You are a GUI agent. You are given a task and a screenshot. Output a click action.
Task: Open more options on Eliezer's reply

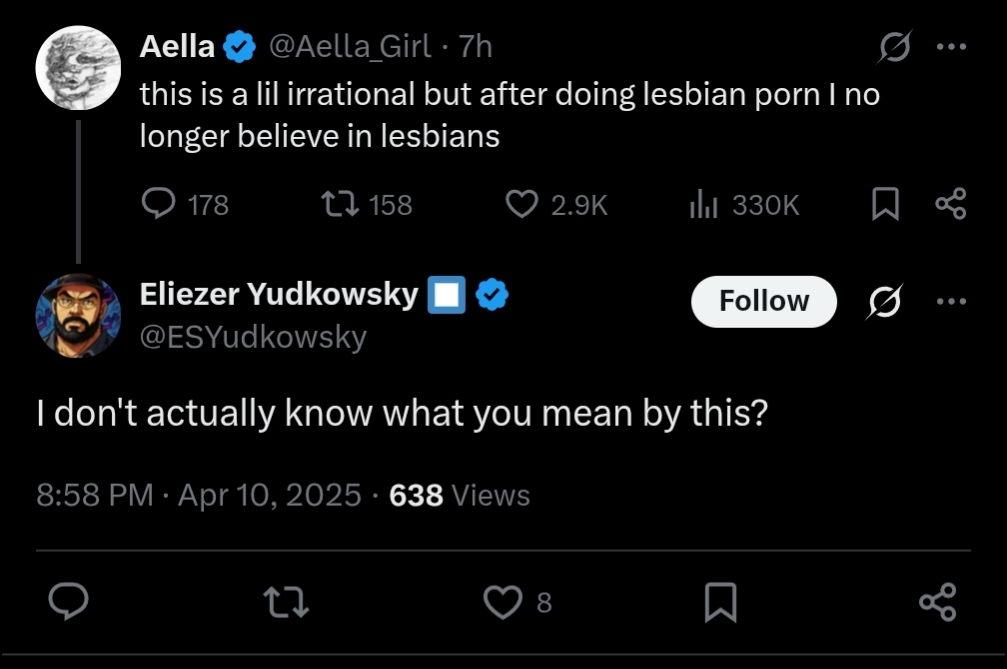point(951,301)
